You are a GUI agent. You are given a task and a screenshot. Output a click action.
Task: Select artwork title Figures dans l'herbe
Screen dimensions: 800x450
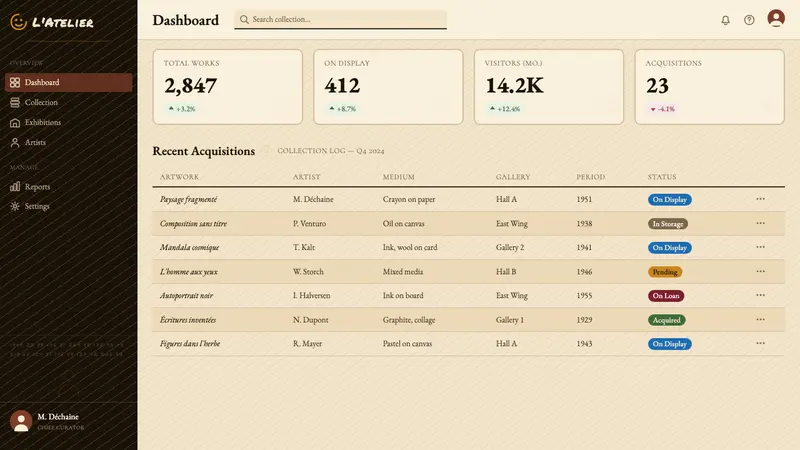click(x=190, y=344)
